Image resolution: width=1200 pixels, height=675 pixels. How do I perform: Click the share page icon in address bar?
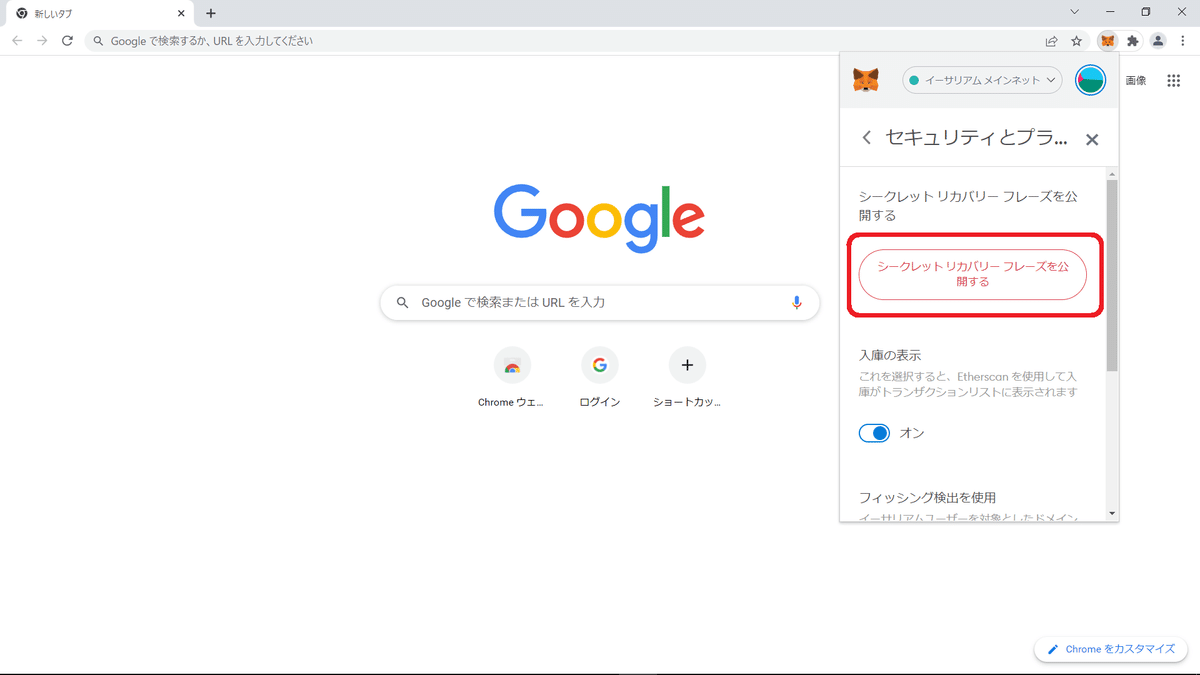tap(1051, 41)
